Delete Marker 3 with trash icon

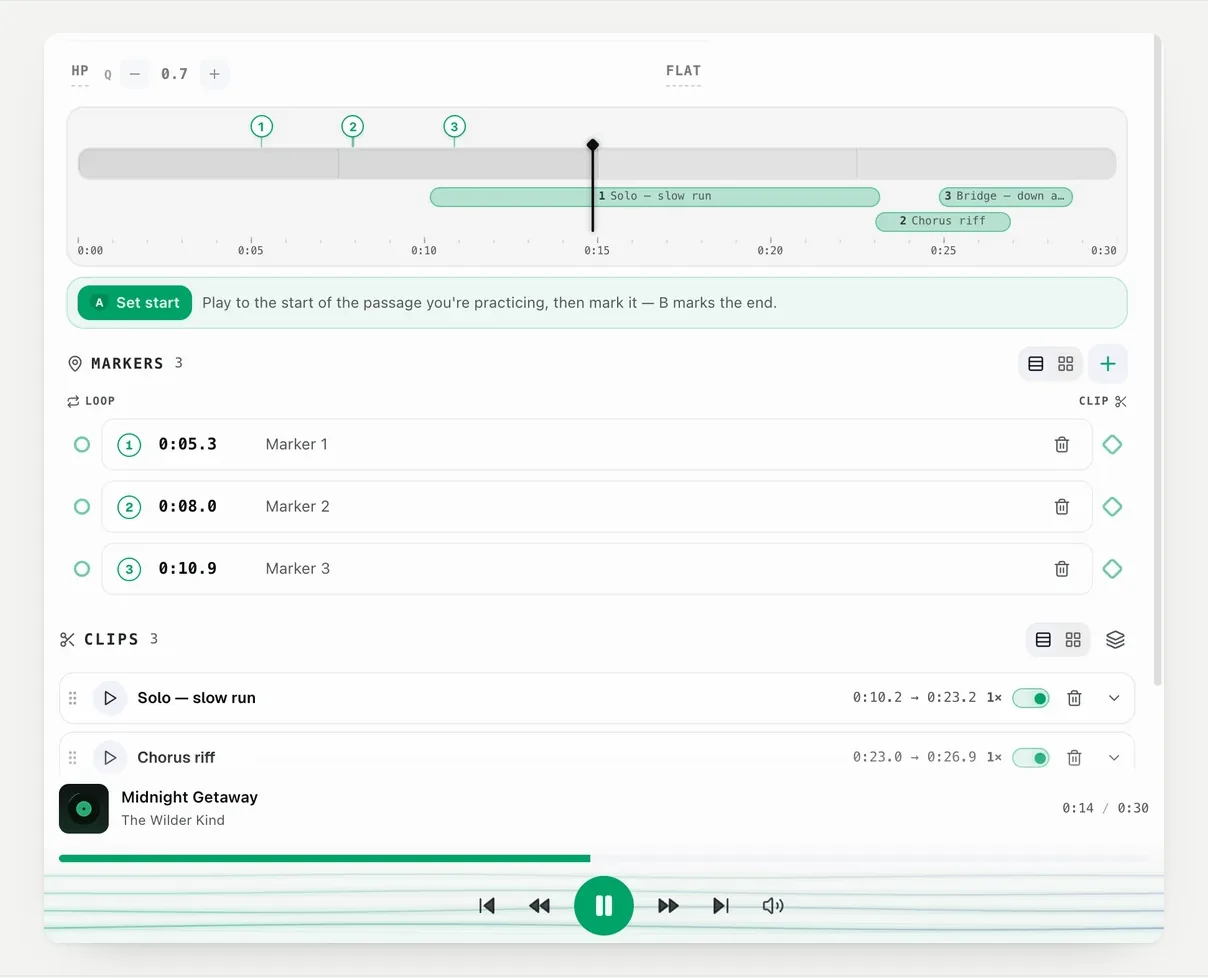(1062, 569)
